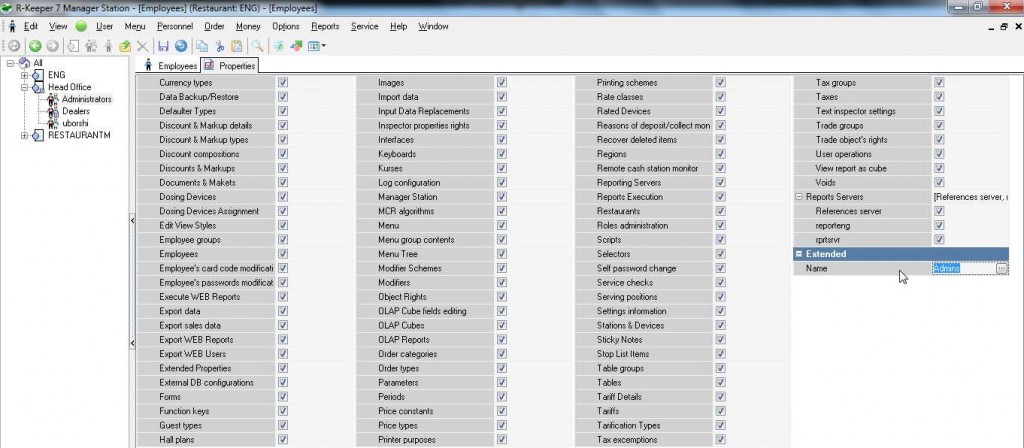Click the add employee group toolbar icon

[x=91, y=46]
